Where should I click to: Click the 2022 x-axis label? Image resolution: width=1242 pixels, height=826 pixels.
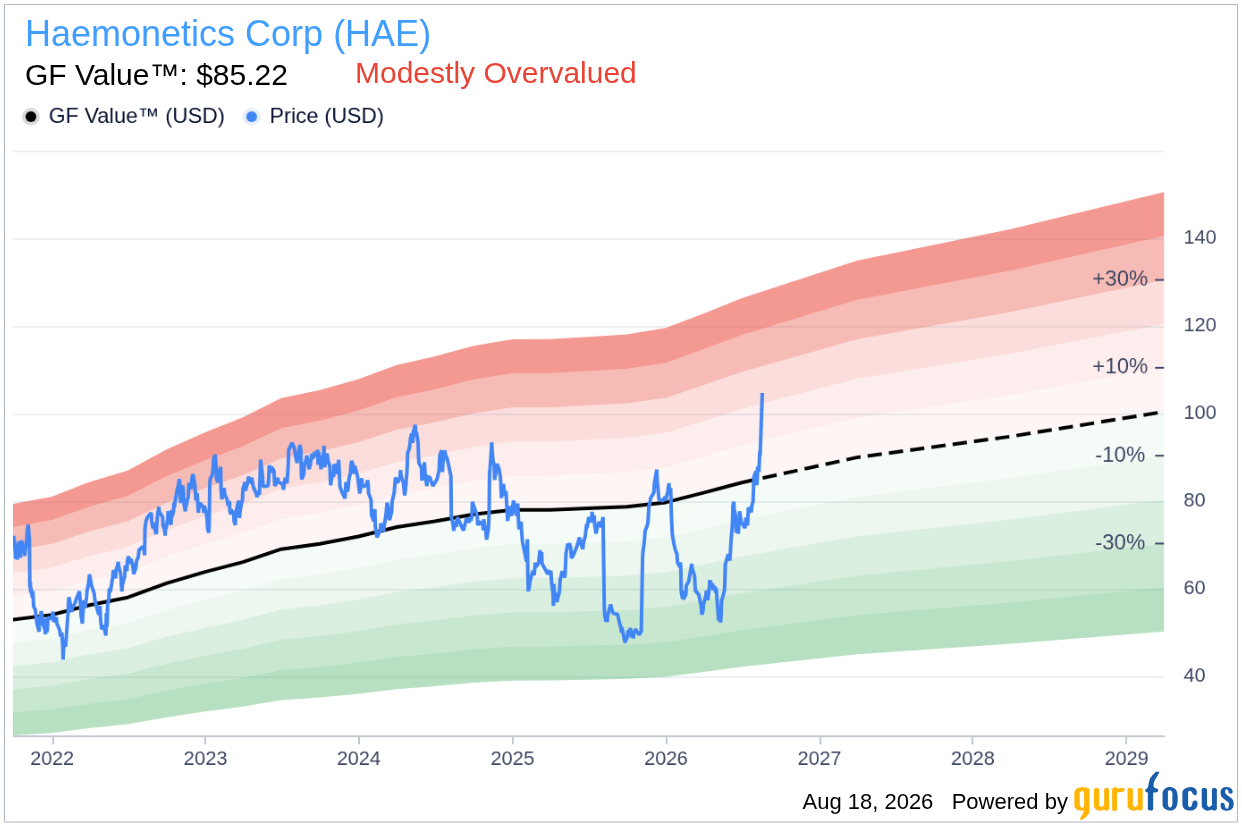coord(52,758)
